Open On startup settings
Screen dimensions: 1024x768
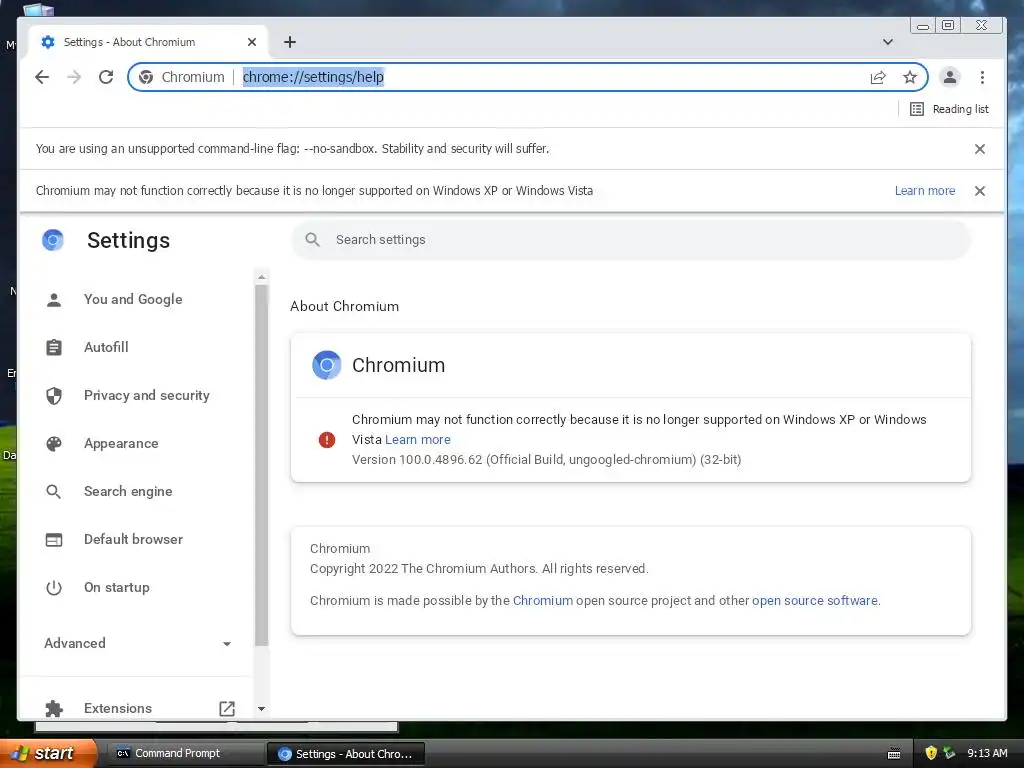[116, 587]
